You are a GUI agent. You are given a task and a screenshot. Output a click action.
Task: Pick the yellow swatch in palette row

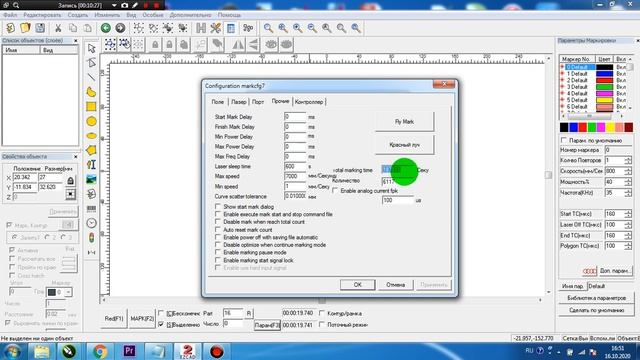pyautogui.click(x=610, y=128)
